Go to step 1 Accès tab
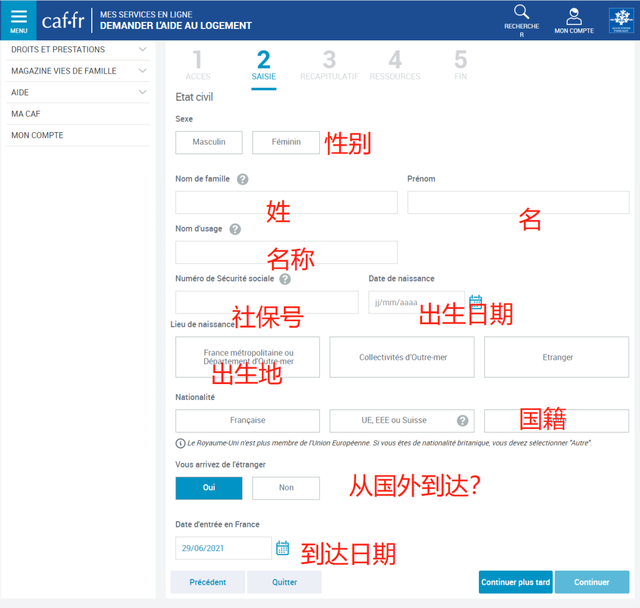Image resolution: width=640 pixels, height=608 pixels. pos(197,64)
